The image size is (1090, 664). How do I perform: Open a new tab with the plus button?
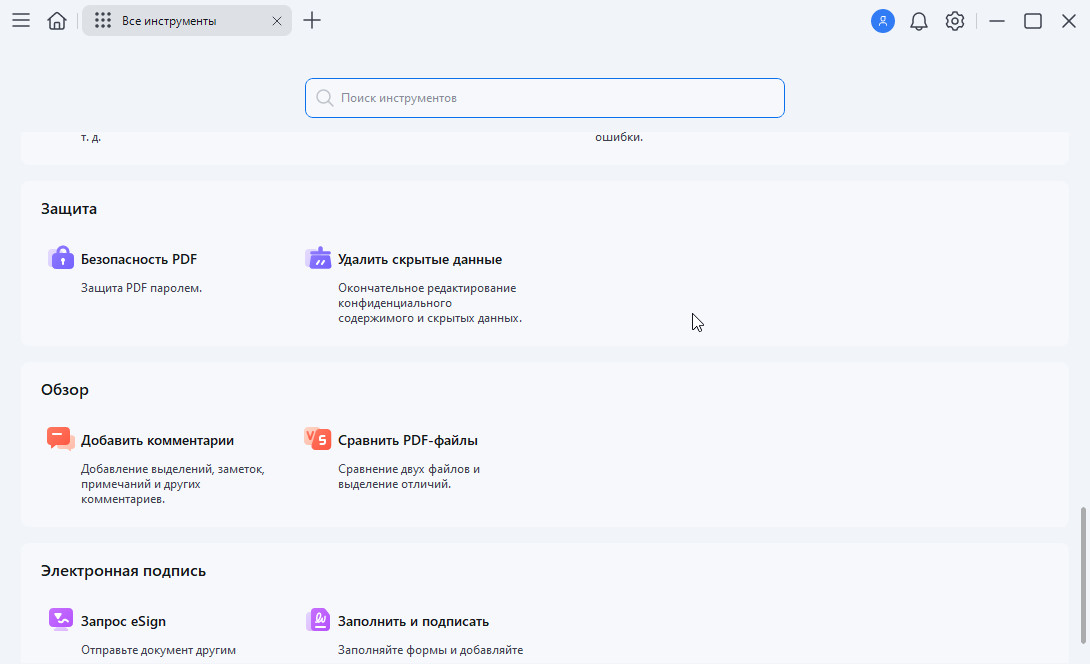coord(312,21)
